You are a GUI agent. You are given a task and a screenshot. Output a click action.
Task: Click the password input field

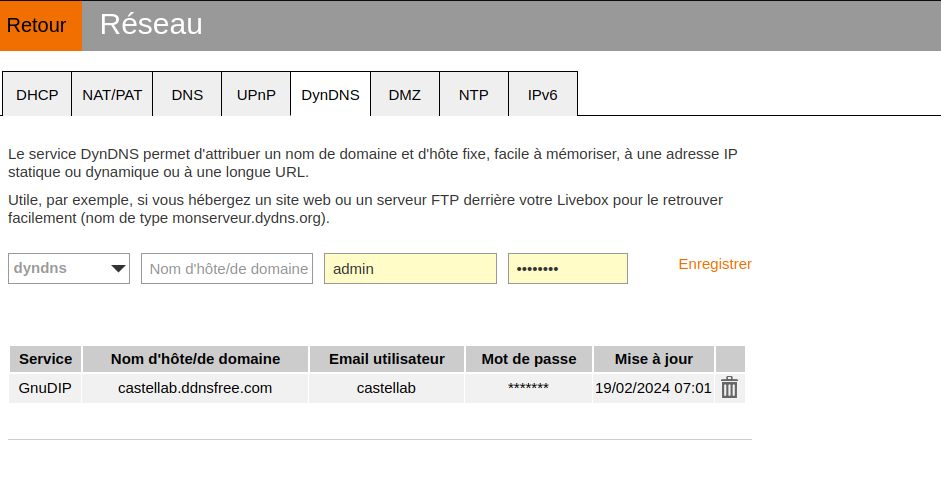pyautogui.click(x=567, y=268)
